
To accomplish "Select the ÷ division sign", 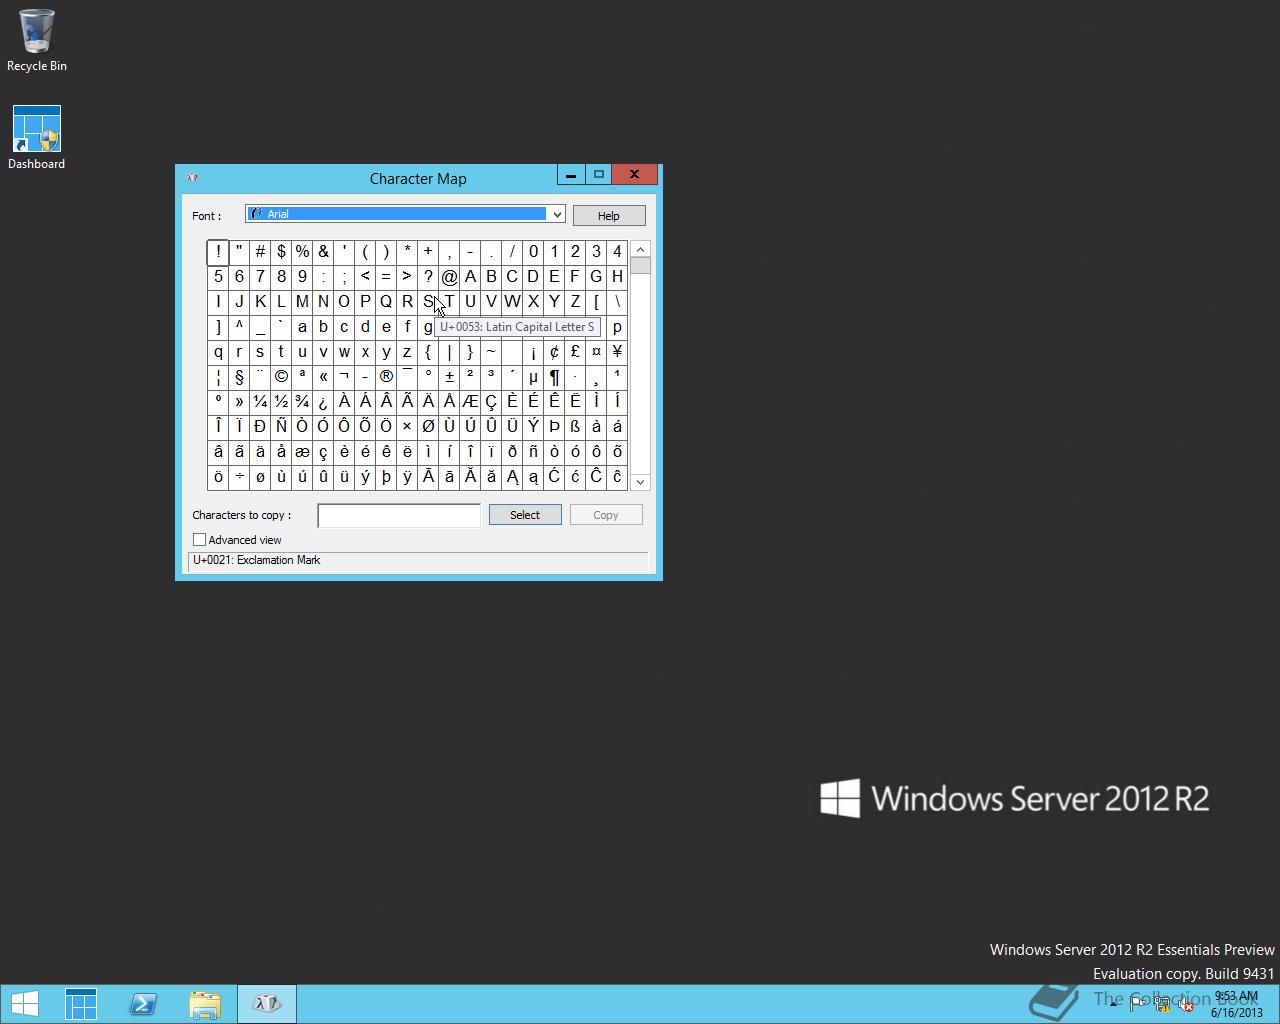I will point(239,477).
